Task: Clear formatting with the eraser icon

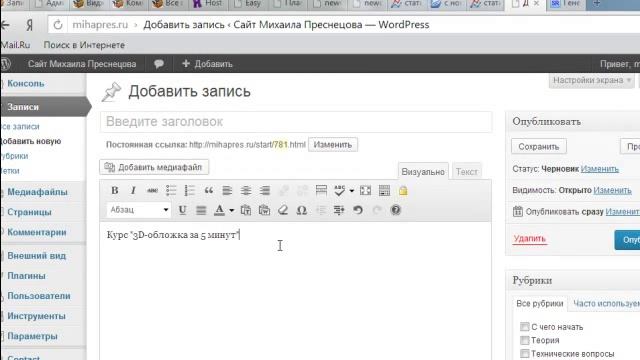Action: pyautogui.click(x=283, y=210)
